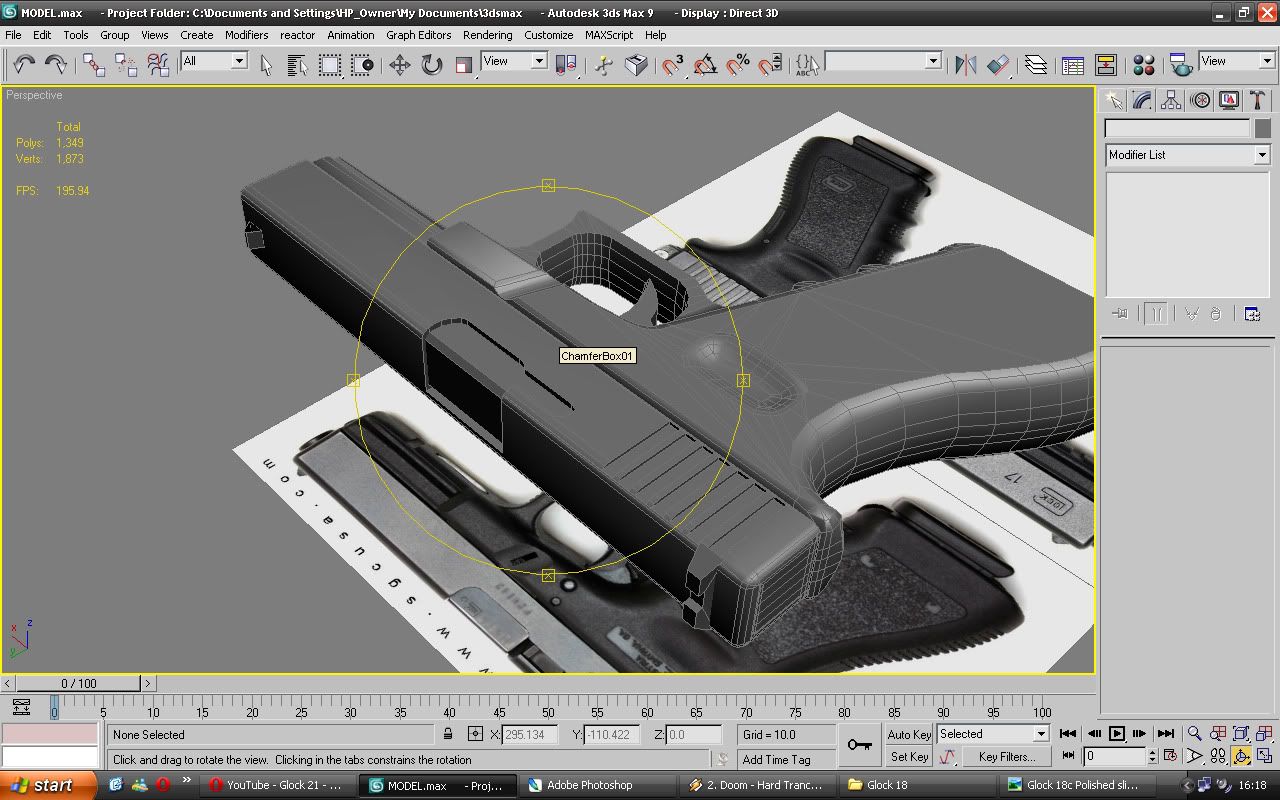
Task: Toggle the Percent Snap magnet
Action: coord(738,65)
